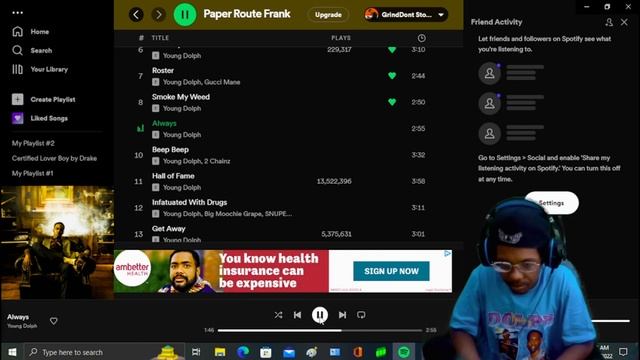Open Office app from taskbar
Screen dimensions: 640x360
tap(358, 352)
